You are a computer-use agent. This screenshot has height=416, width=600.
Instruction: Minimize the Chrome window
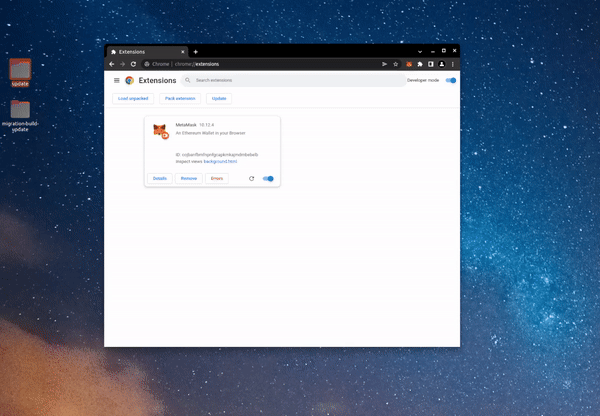(433, 51)
